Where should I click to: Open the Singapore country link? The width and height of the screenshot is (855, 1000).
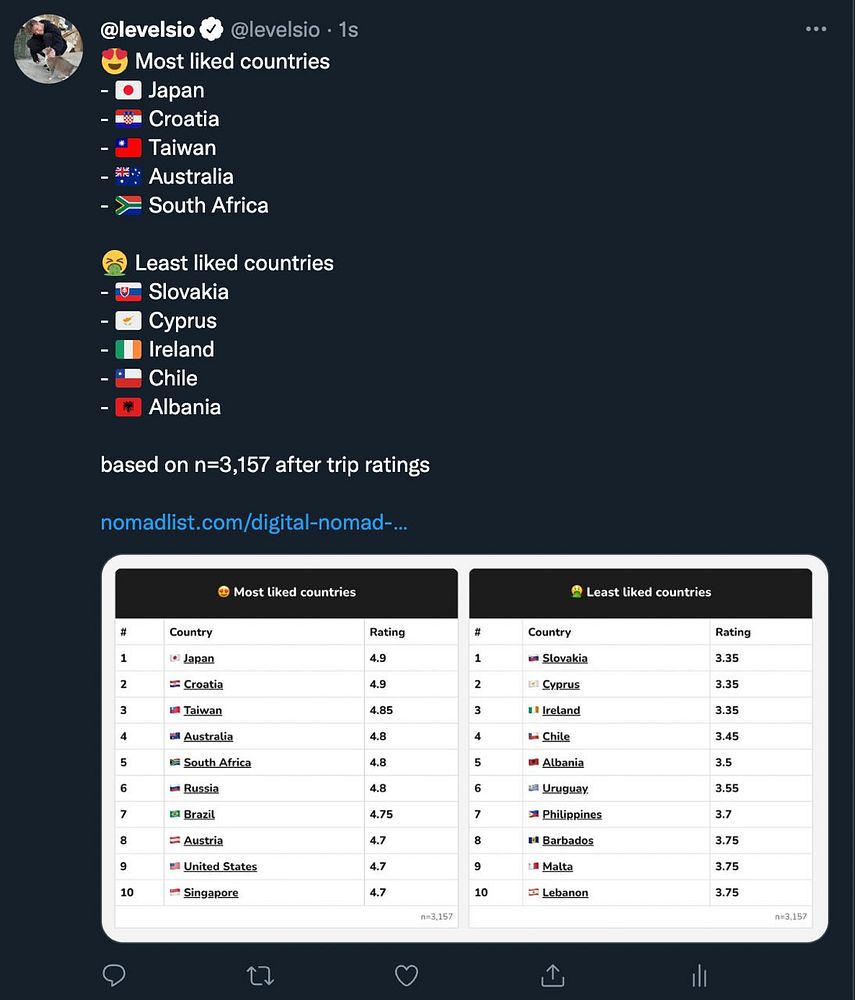tap(211, 892)
